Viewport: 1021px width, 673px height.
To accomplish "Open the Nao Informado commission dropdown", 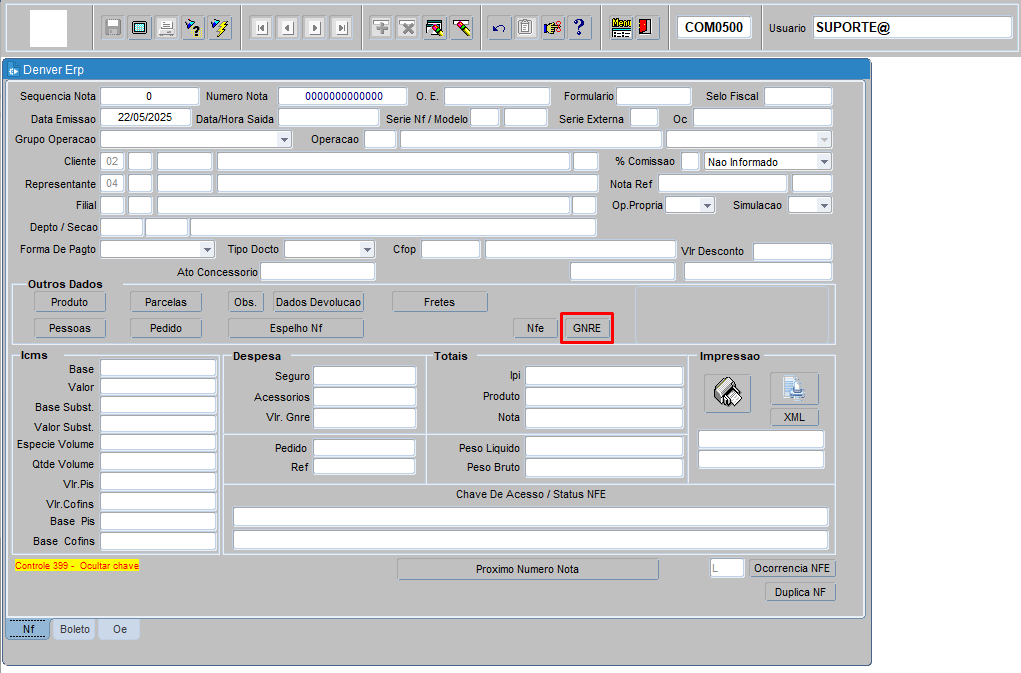I will pos(823,162).
